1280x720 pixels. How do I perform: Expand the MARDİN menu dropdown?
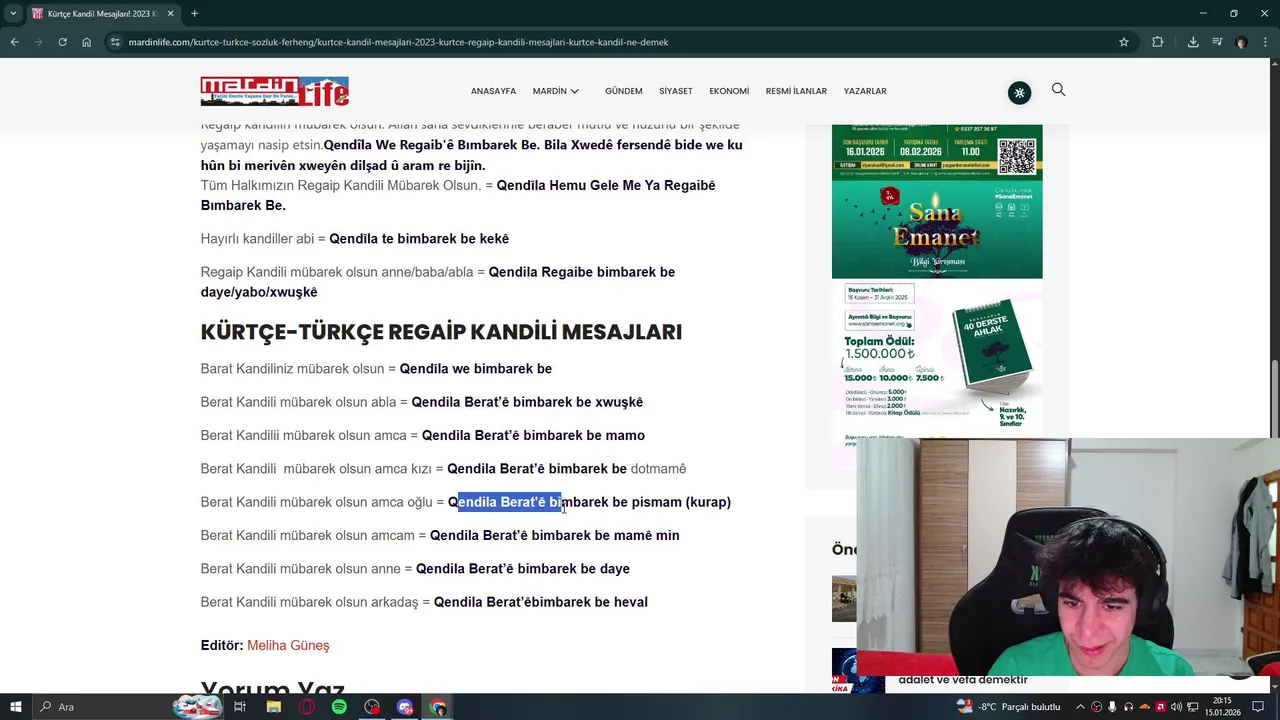[555, 91]
